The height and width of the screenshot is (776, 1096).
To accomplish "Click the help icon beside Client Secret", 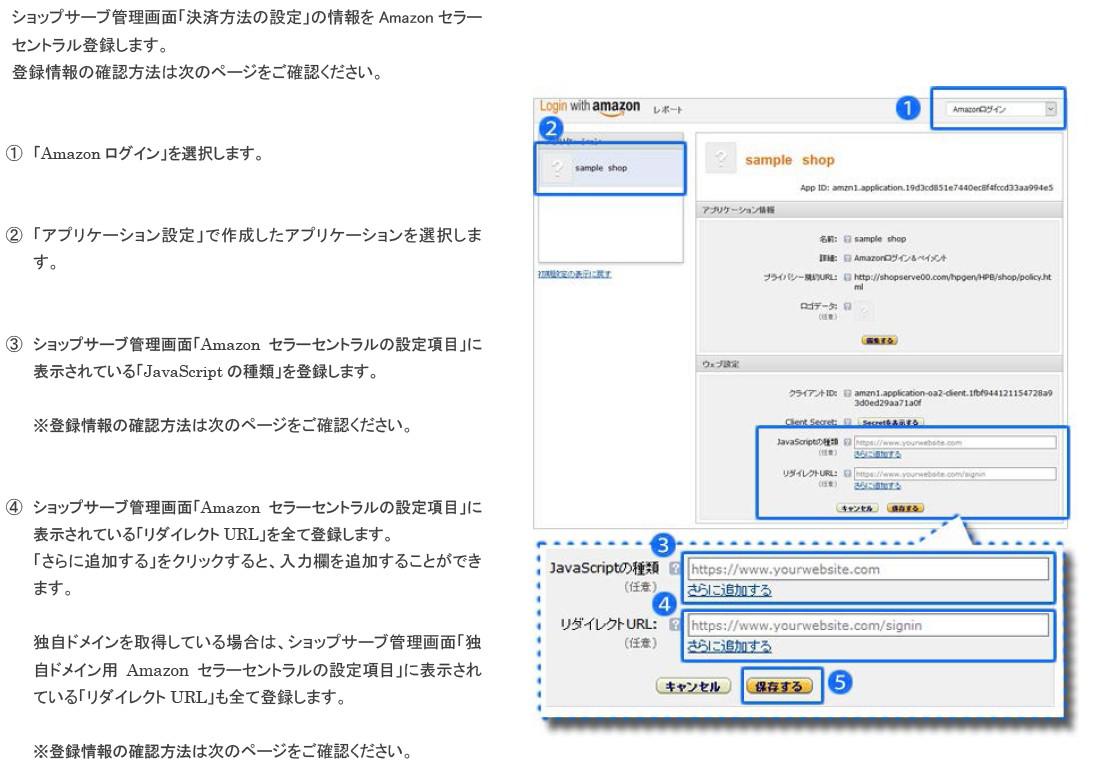I will pyautogui.click(x=847, y=422).
